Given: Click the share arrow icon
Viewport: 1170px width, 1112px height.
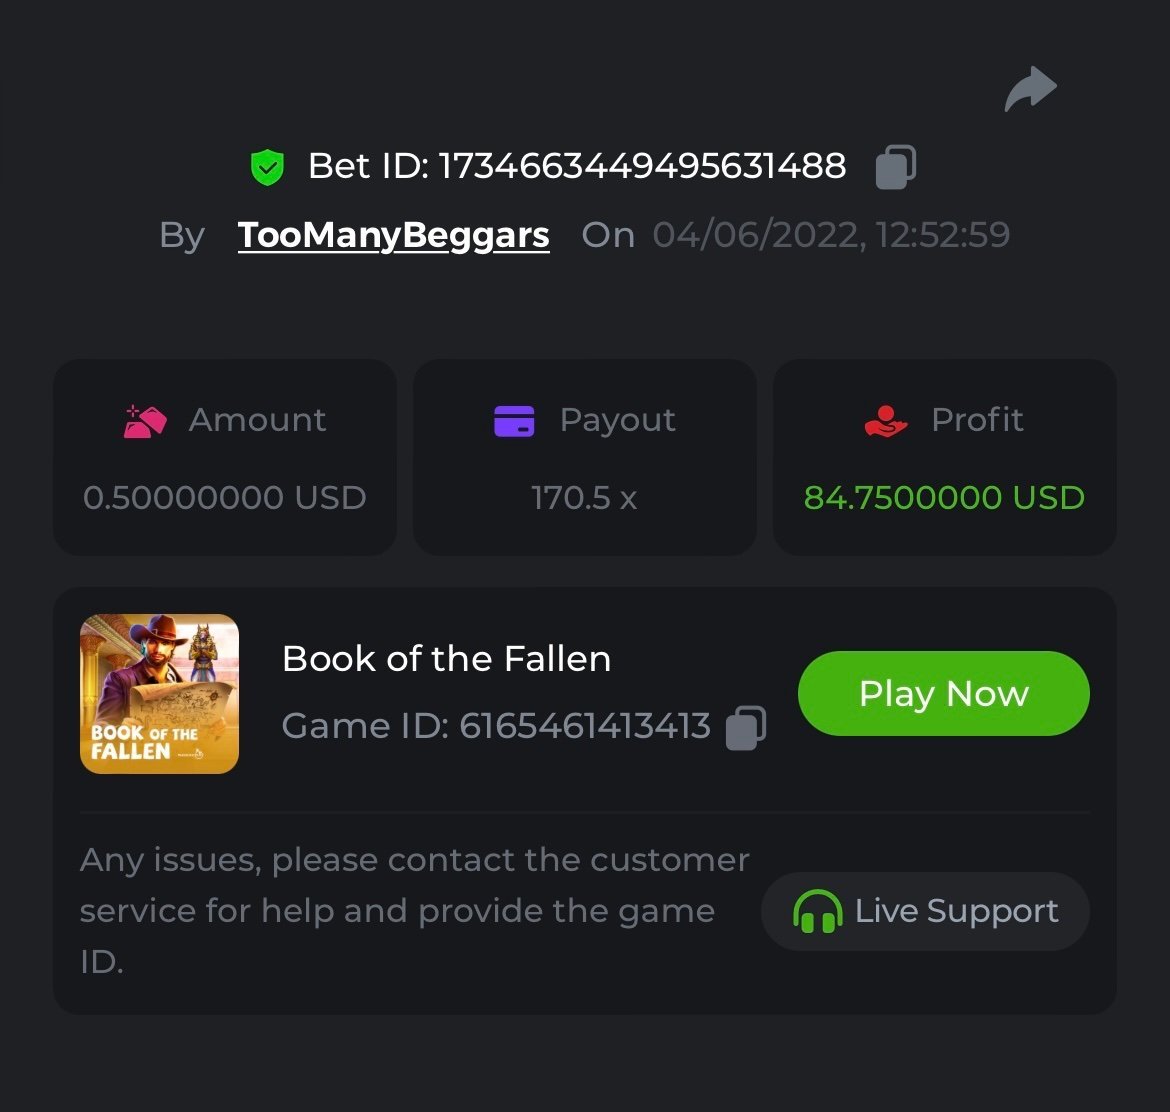Looking at the screenshot, I should pos(1030,89).
